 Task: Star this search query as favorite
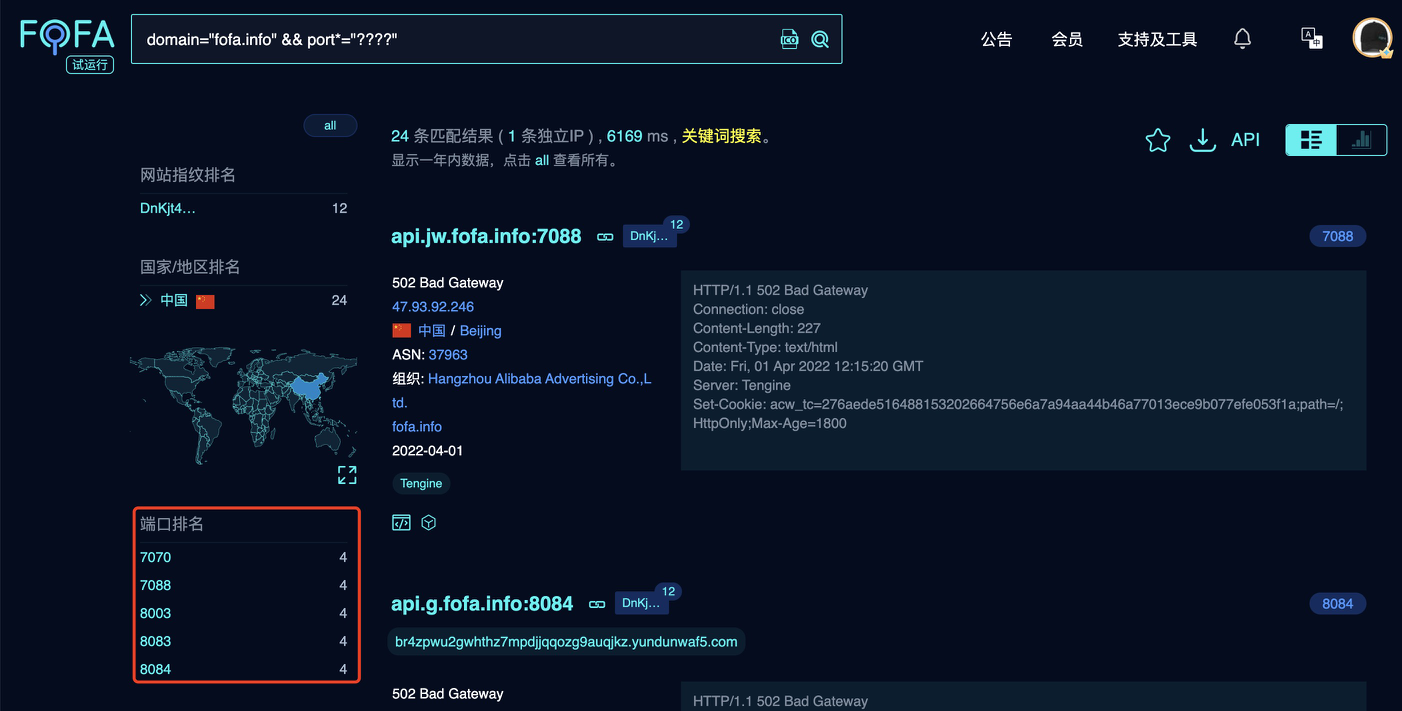[1157, 140]
